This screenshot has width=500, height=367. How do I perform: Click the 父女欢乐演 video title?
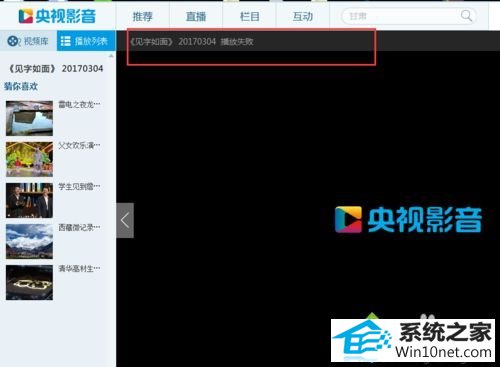79,145
